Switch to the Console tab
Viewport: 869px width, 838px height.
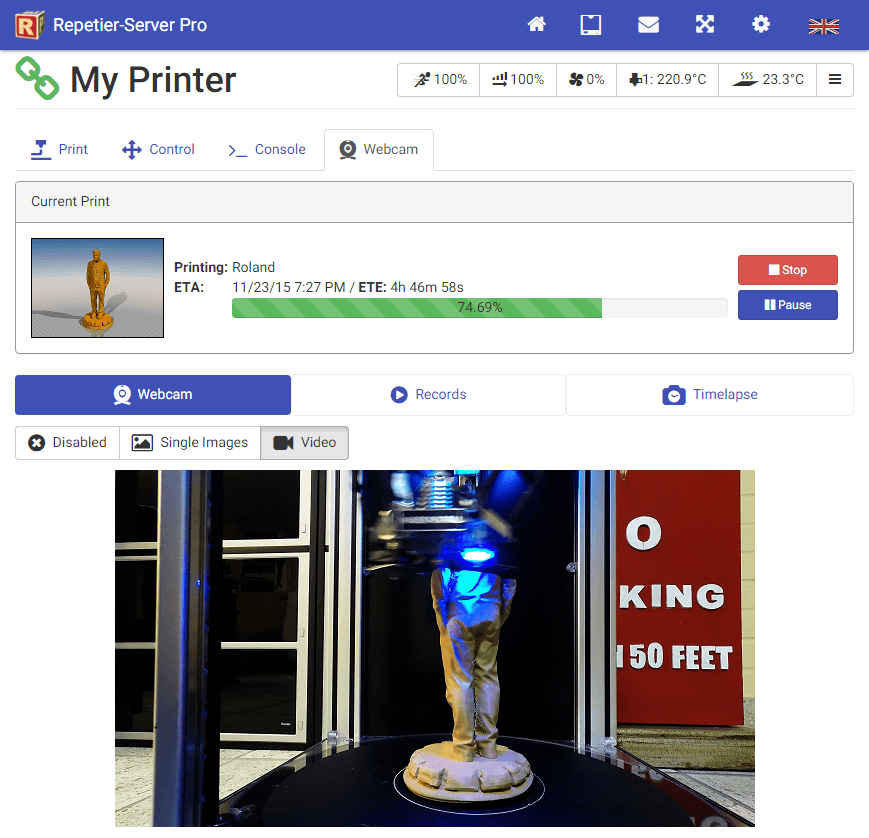click(266, 150)
